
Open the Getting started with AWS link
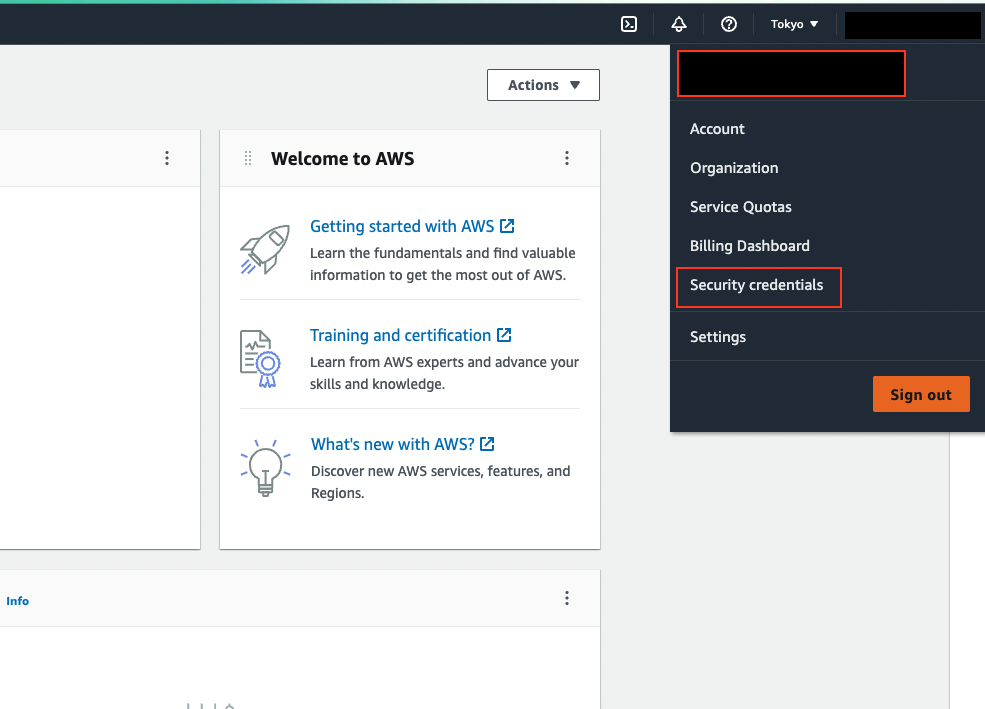point(412,226)
